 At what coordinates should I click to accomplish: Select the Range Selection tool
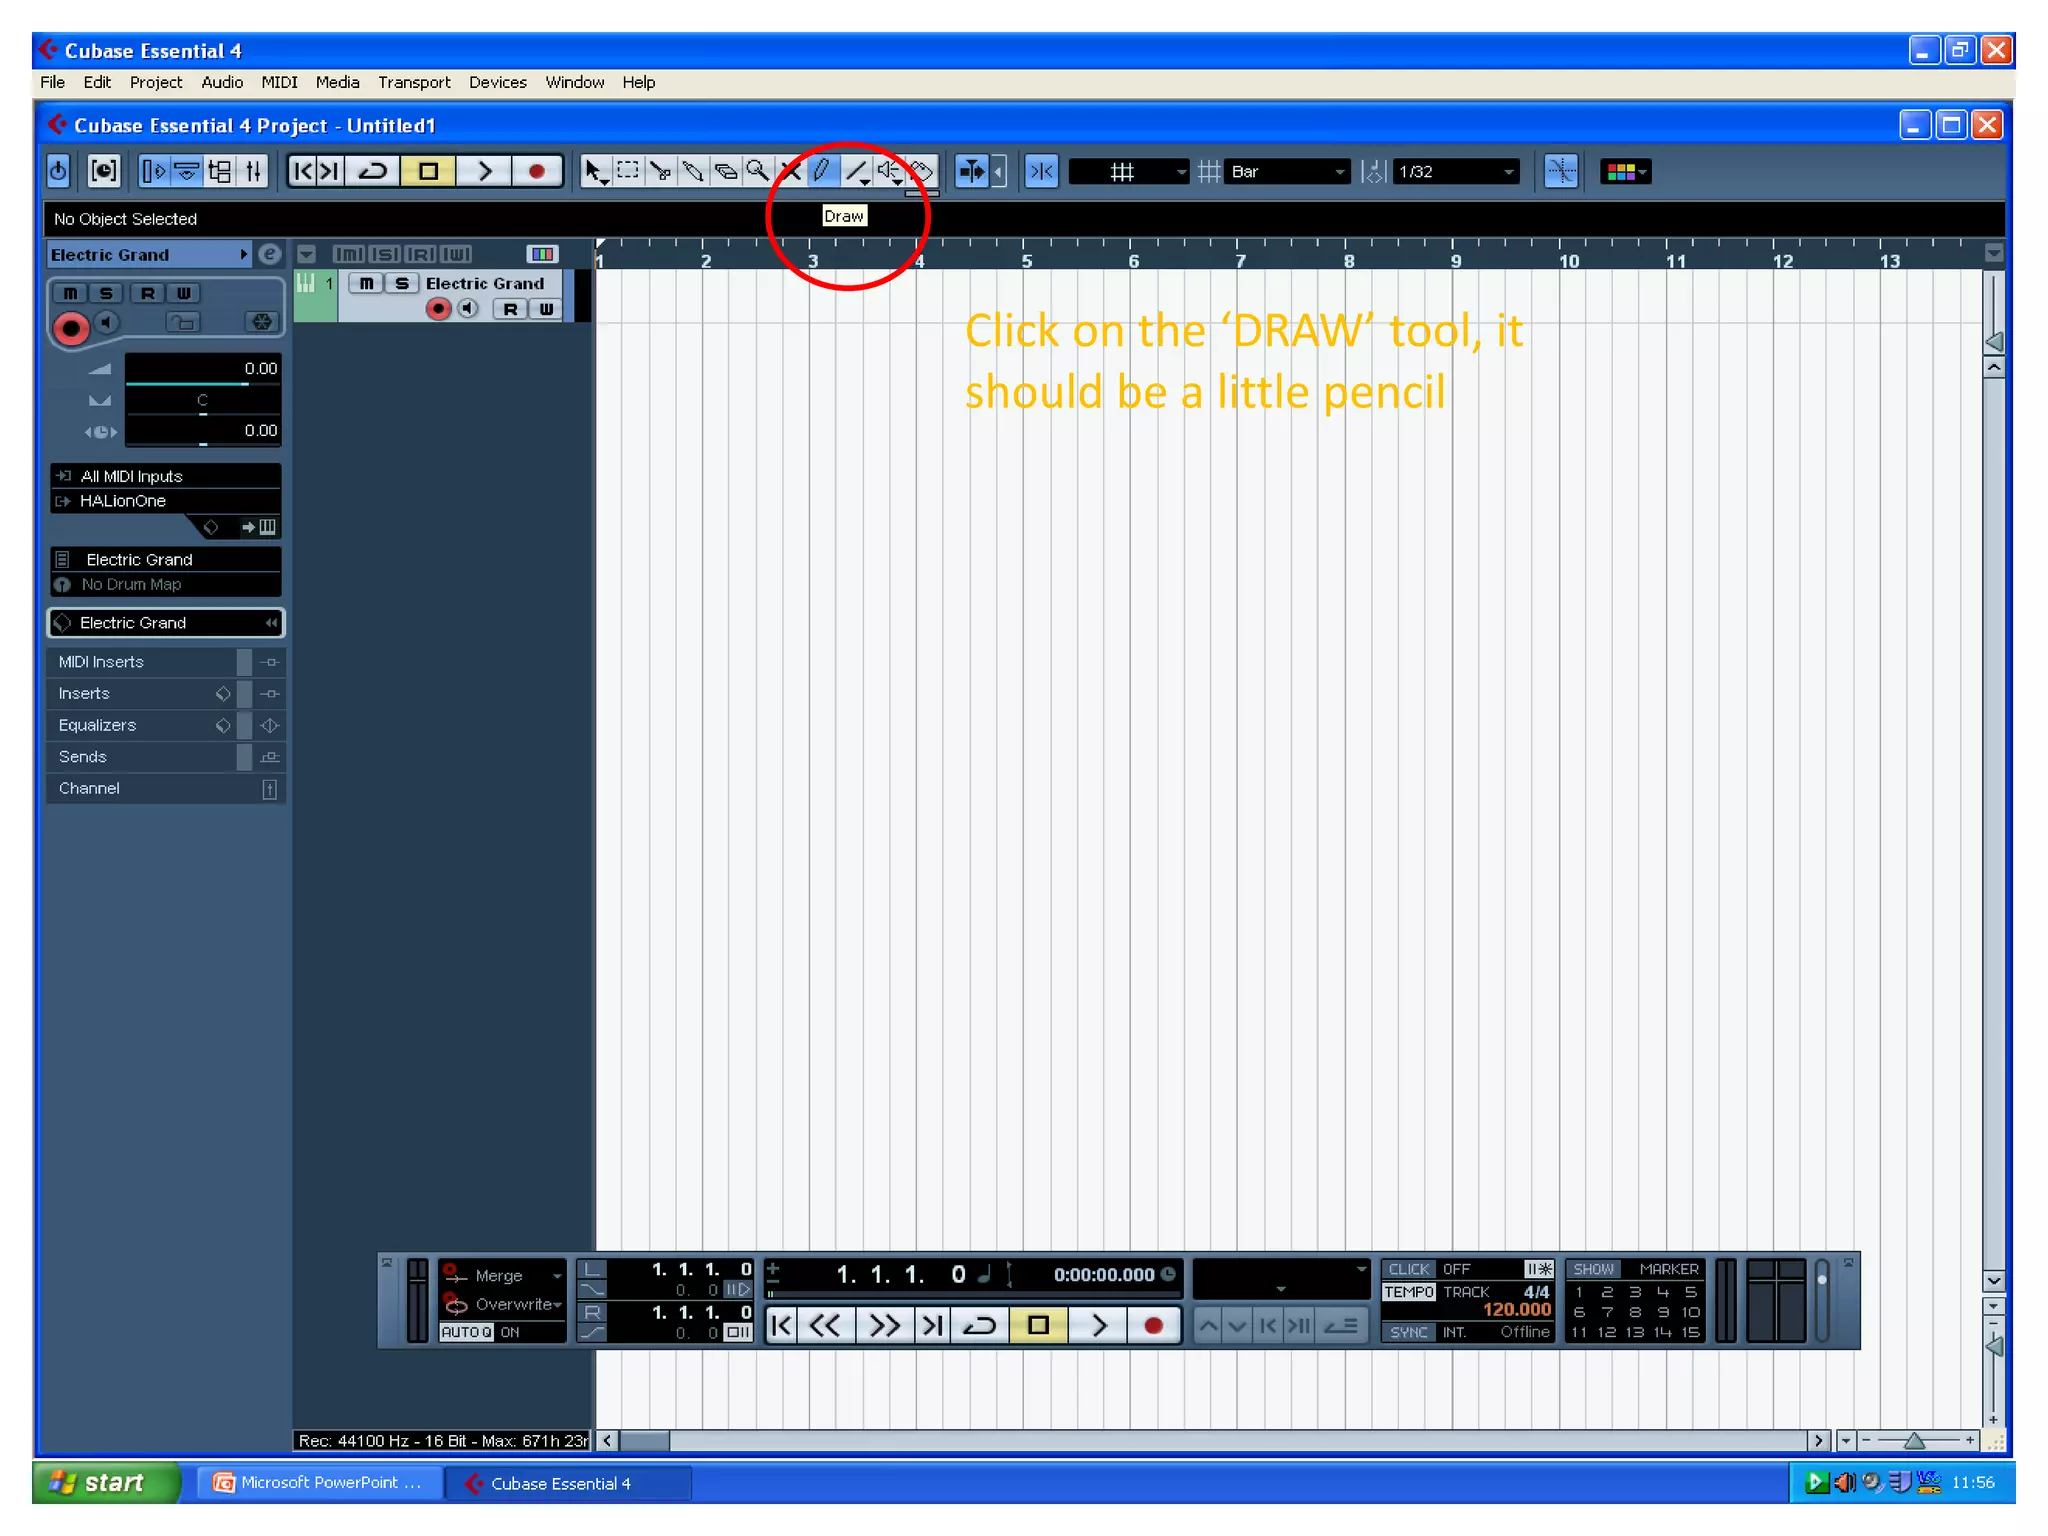[x=628, y=171]
